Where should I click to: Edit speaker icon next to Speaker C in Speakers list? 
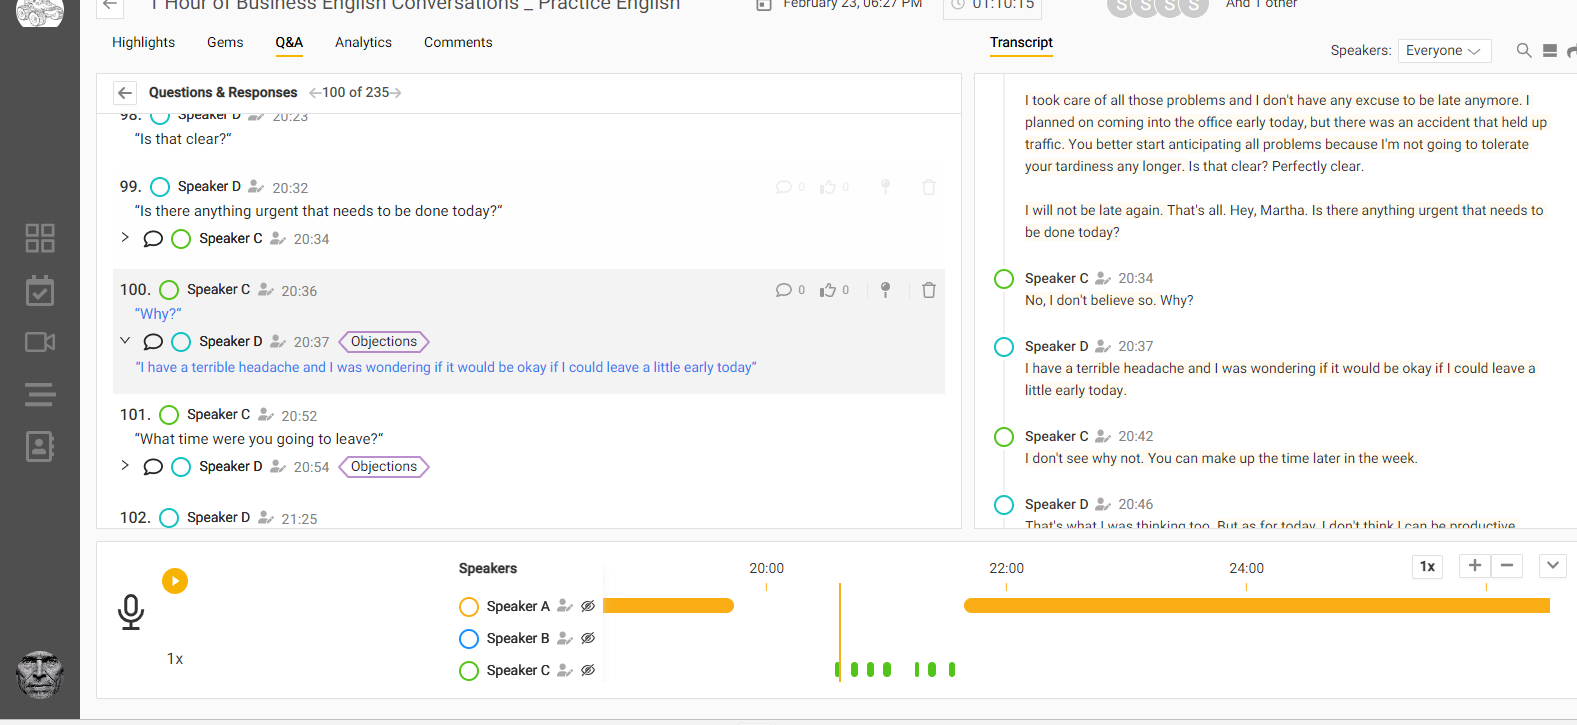coord(565,670)
